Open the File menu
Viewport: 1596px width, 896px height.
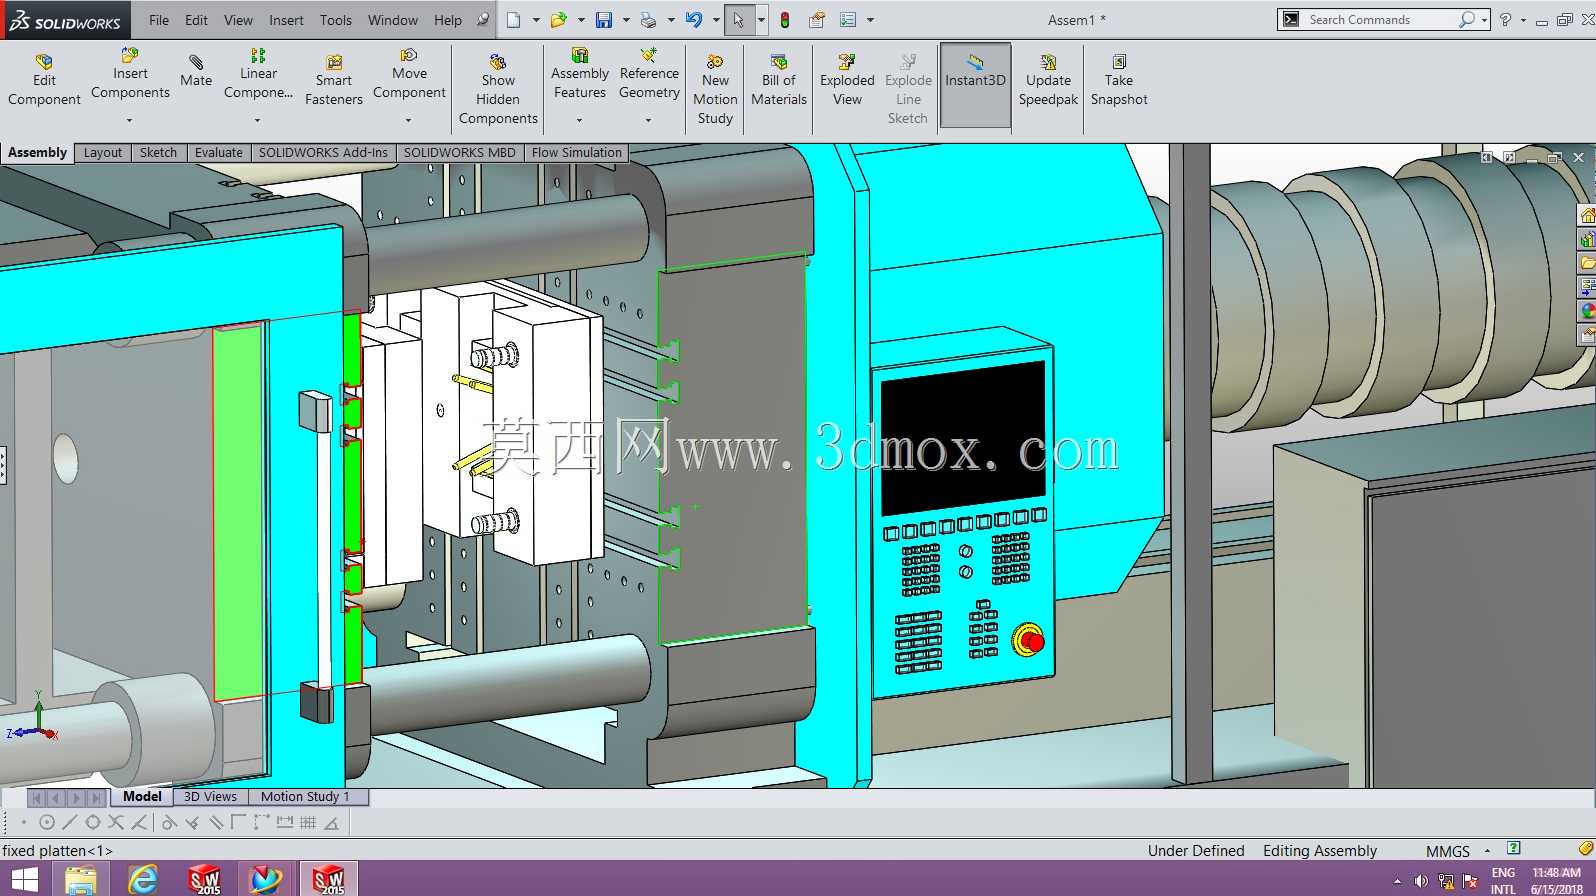(x=159, y=20)
